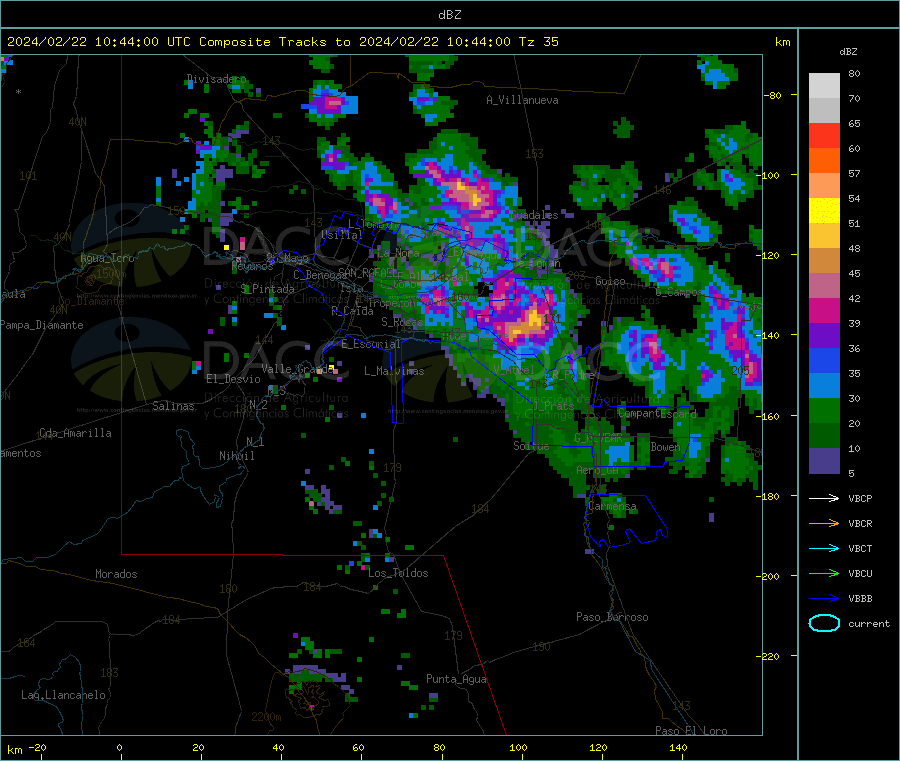Select the light gray legend swatch below 80
Screen dimensions: 900x761
(x=824, y=86)
